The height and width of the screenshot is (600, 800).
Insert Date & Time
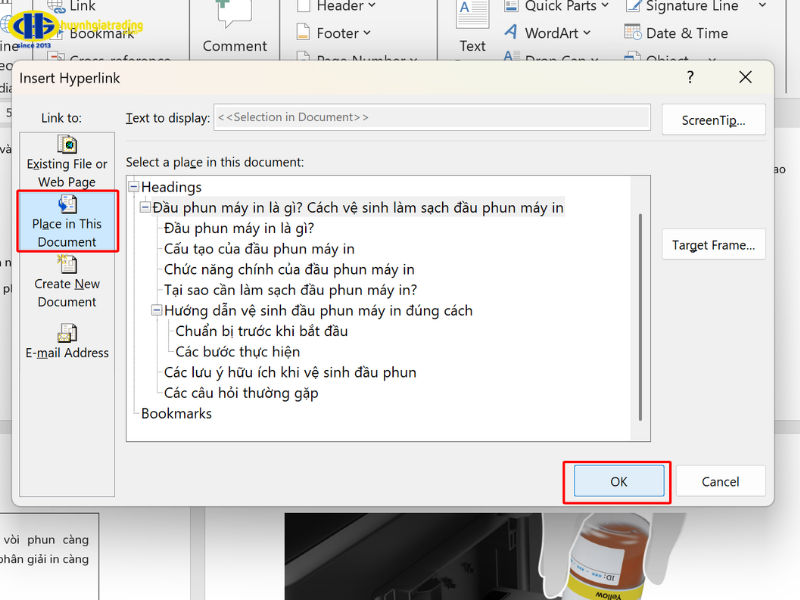click(x=676, y=32)
